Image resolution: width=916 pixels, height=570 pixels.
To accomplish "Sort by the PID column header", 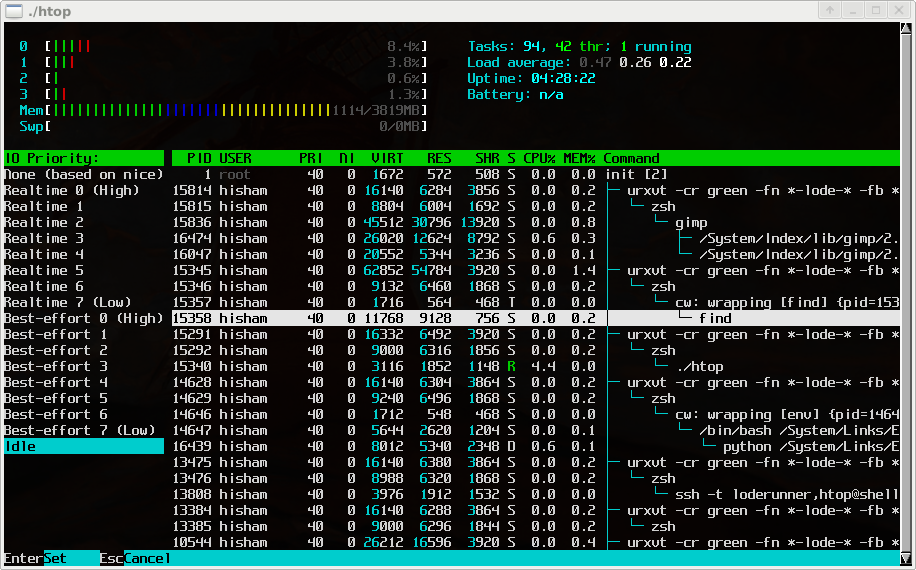I will [x=198, y=158].
